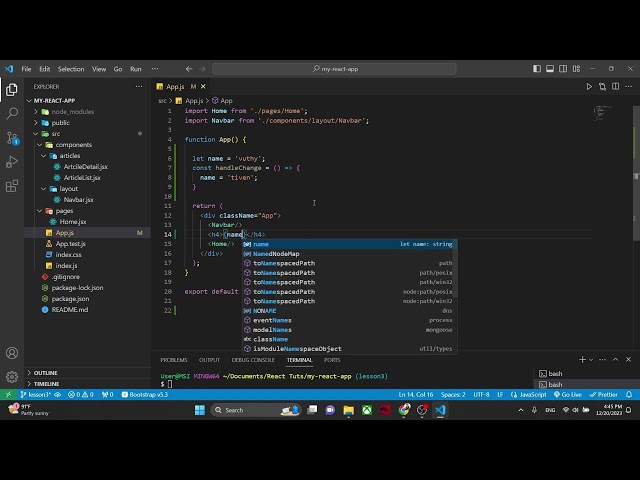Viewport: 640px width, 480px height.
Task: Toggle the primary sidebar visibility
Action: pyautogui.click(x=537, y=69)
